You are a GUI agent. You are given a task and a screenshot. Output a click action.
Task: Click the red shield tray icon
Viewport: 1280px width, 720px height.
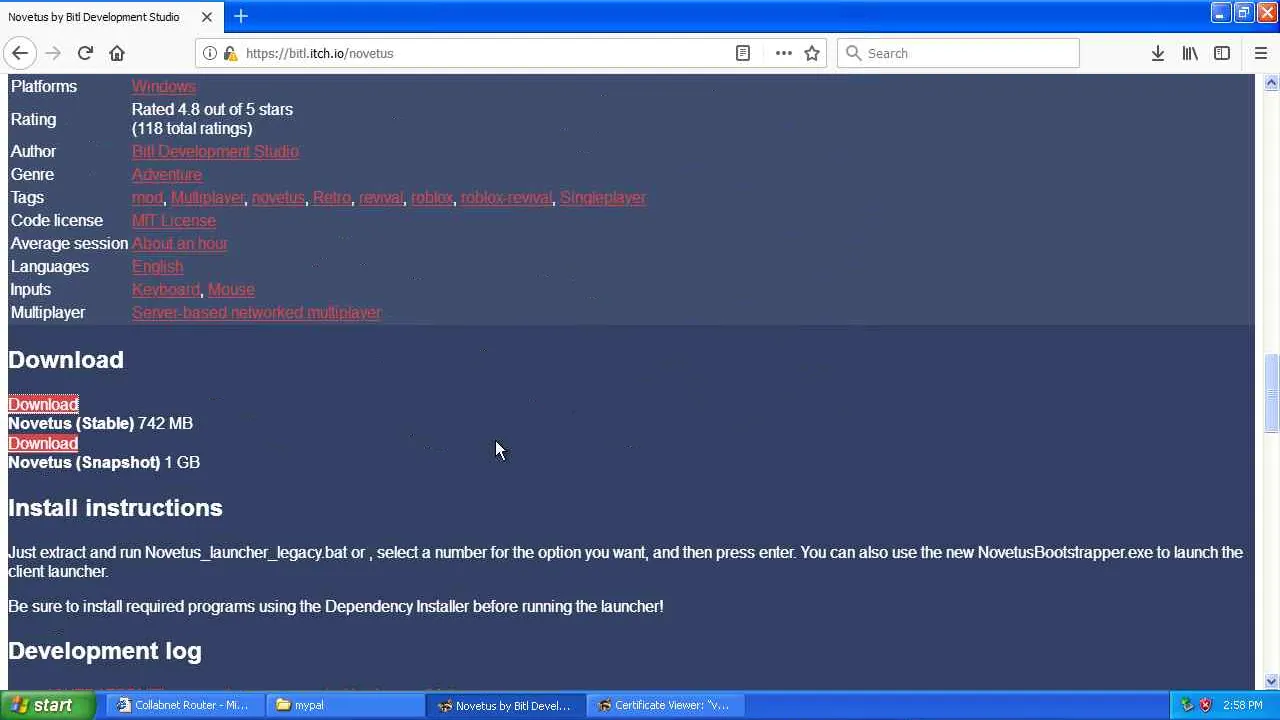(x=1205, y=705)
